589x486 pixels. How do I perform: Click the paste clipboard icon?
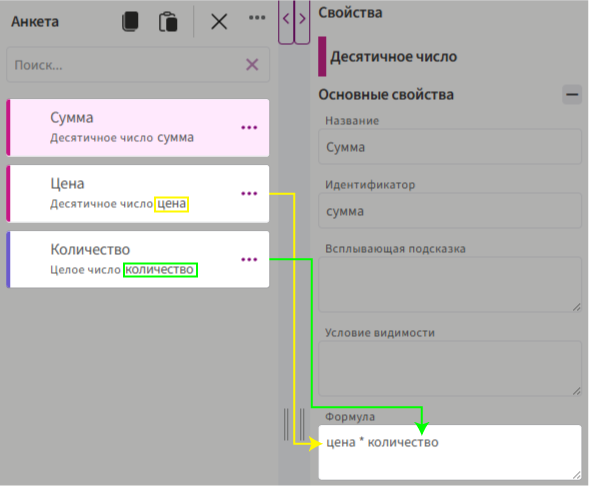point(168,22)
